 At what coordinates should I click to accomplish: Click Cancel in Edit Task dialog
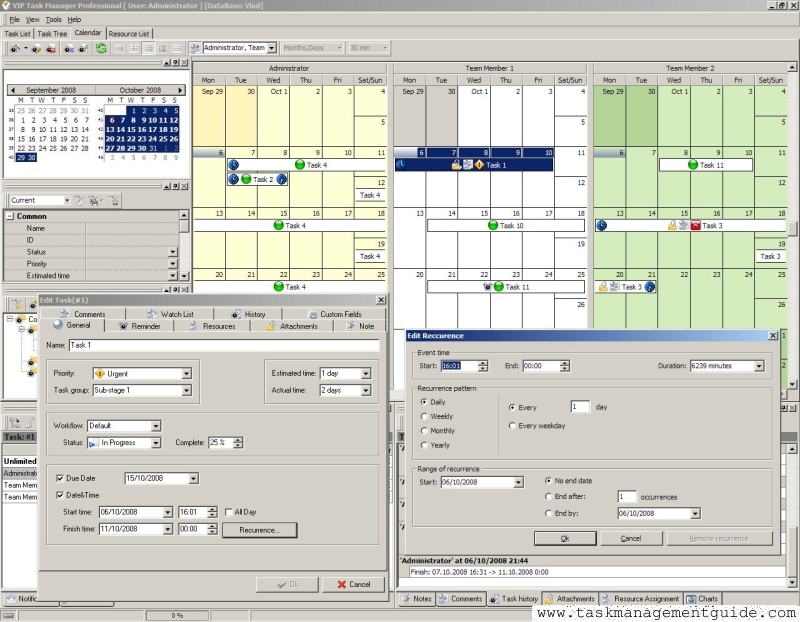coord(353,584)
